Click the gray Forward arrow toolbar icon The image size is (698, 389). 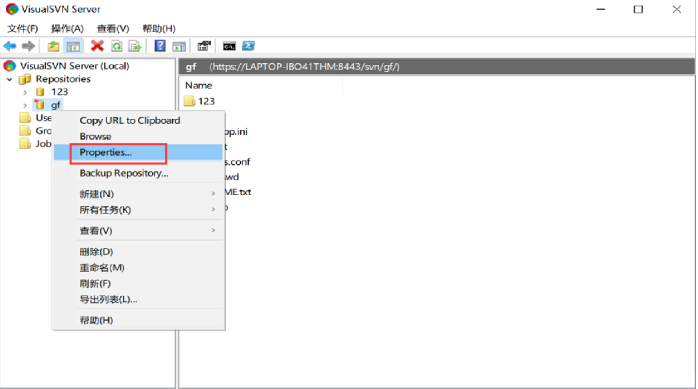pos(28,46)
